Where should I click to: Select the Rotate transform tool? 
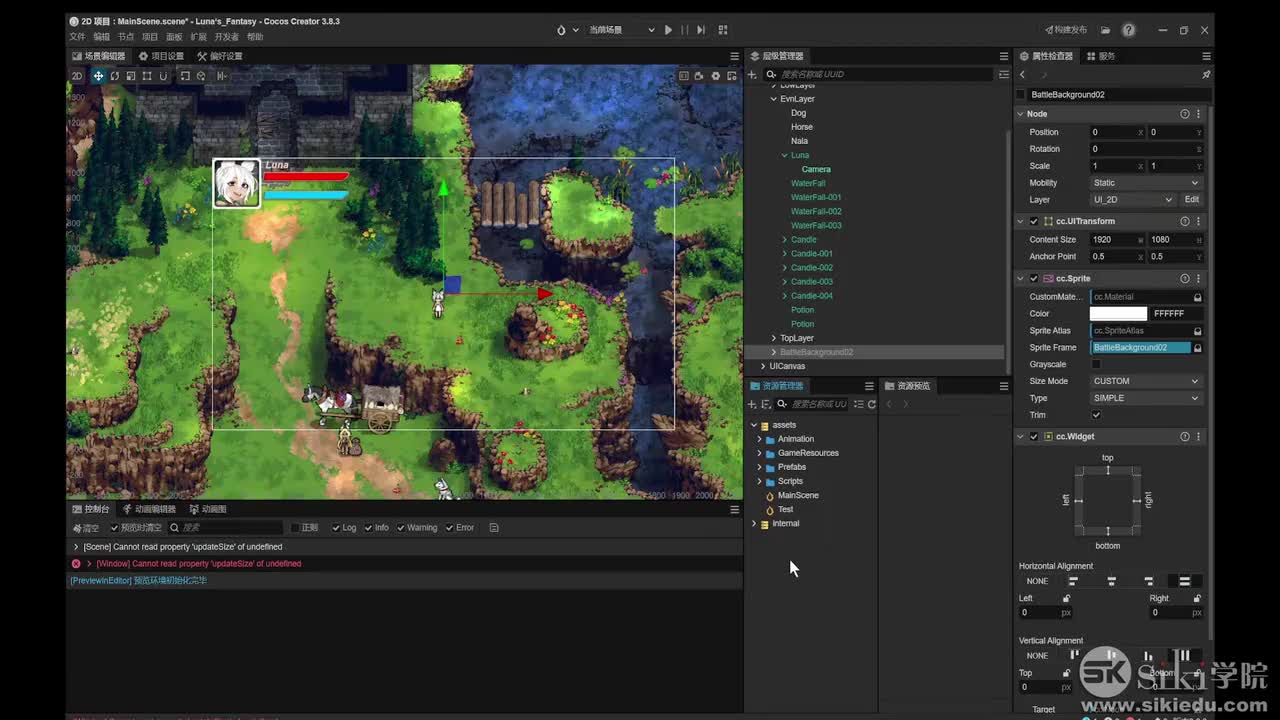[x=115, y=76]
